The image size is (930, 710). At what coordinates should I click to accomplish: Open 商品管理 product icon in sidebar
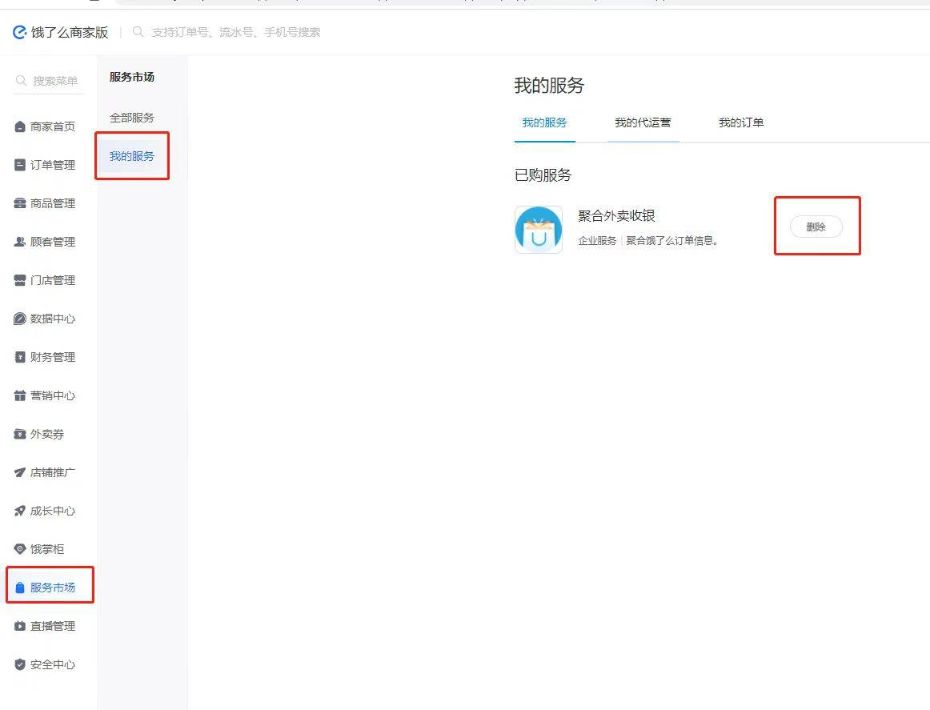[20, 203]
